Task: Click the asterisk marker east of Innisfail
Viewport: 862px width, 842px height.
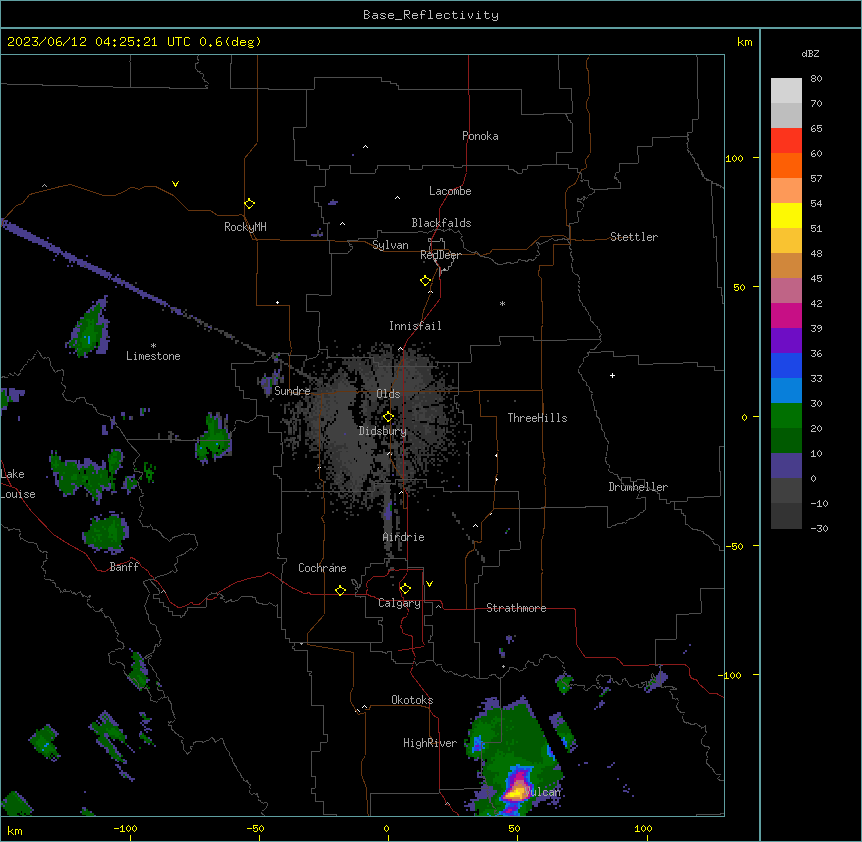Action: (502, 303)
